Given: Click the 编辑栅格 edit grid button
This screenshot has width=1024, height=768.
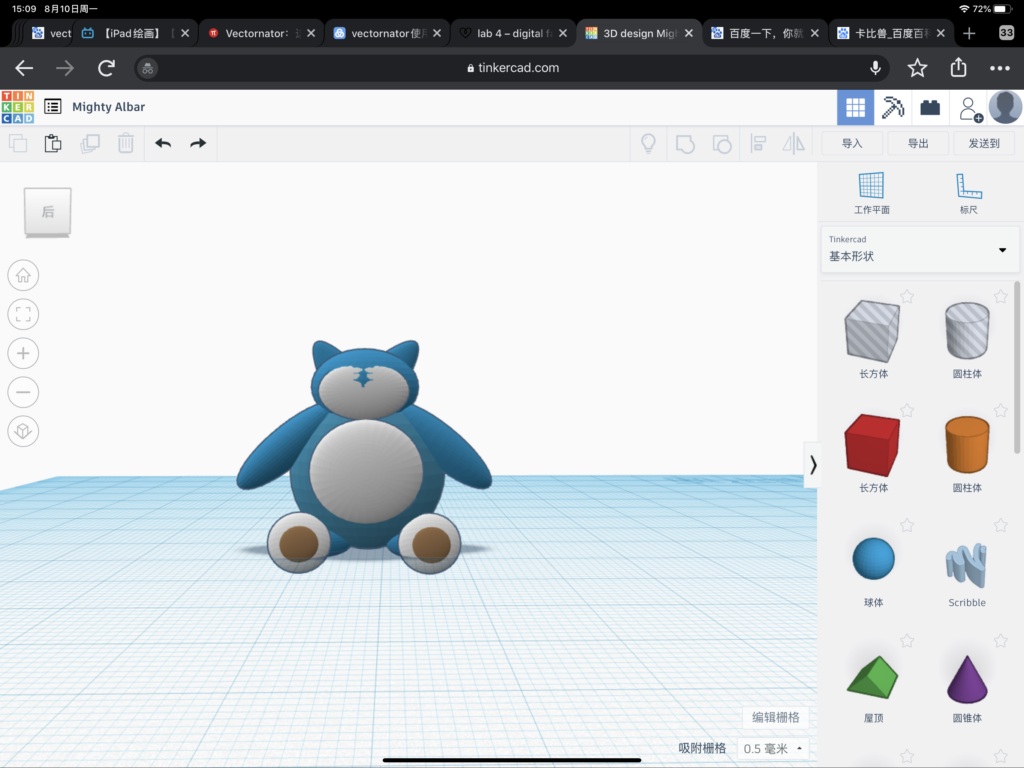Looking at the screenshot, I should pos(776,717).
